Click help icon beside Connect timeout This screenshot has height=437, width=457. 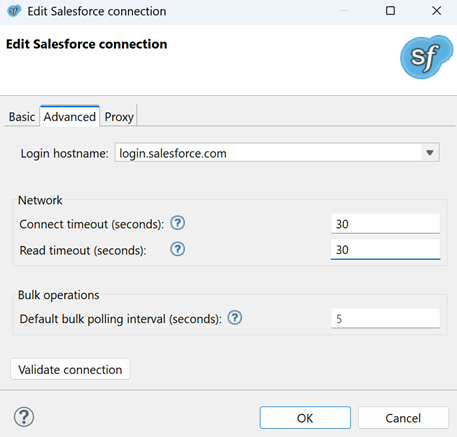pyautogui.click(x=178, y=223)
